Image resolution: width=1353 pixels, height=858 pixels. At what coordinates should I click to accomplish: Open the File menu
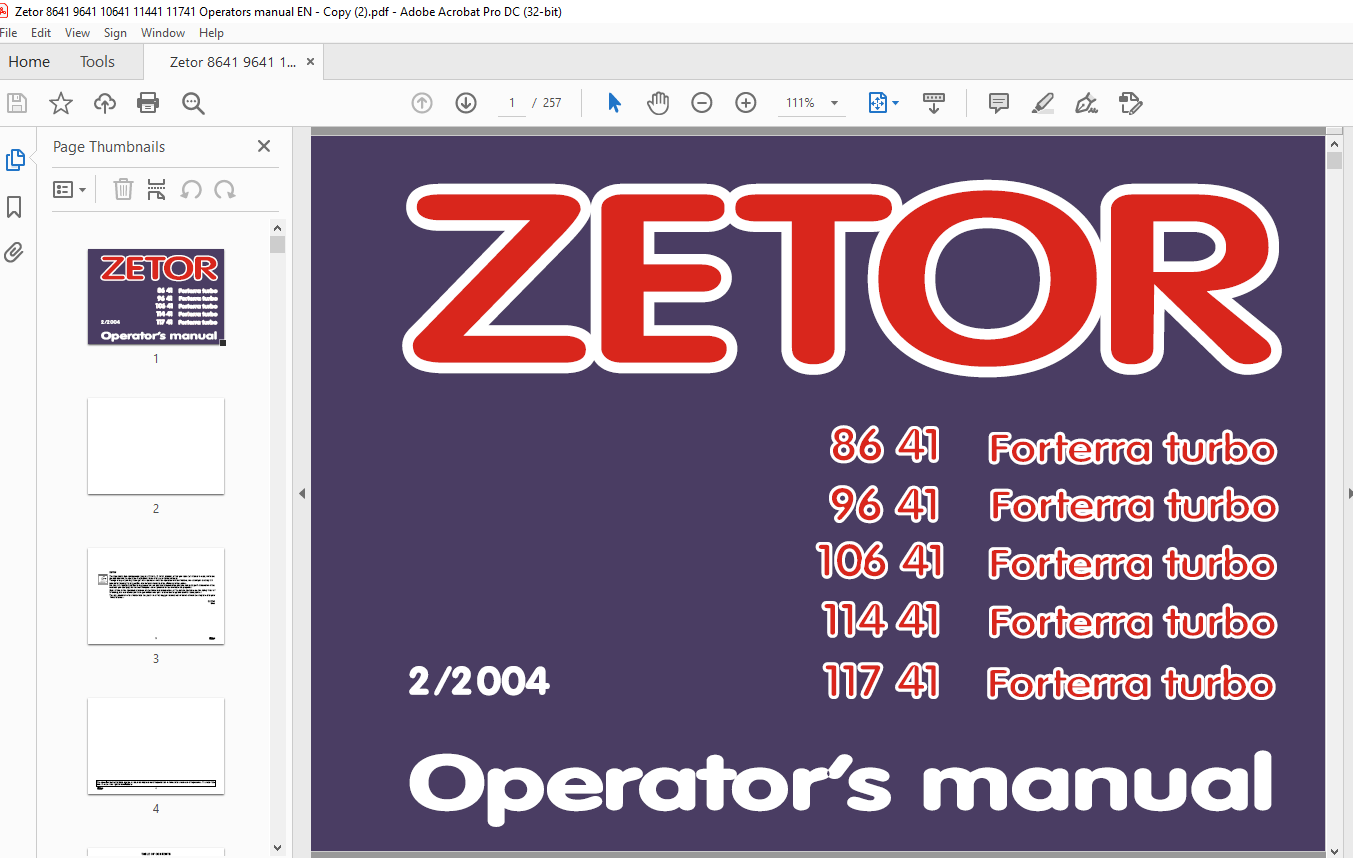click(x=8, y=33)
